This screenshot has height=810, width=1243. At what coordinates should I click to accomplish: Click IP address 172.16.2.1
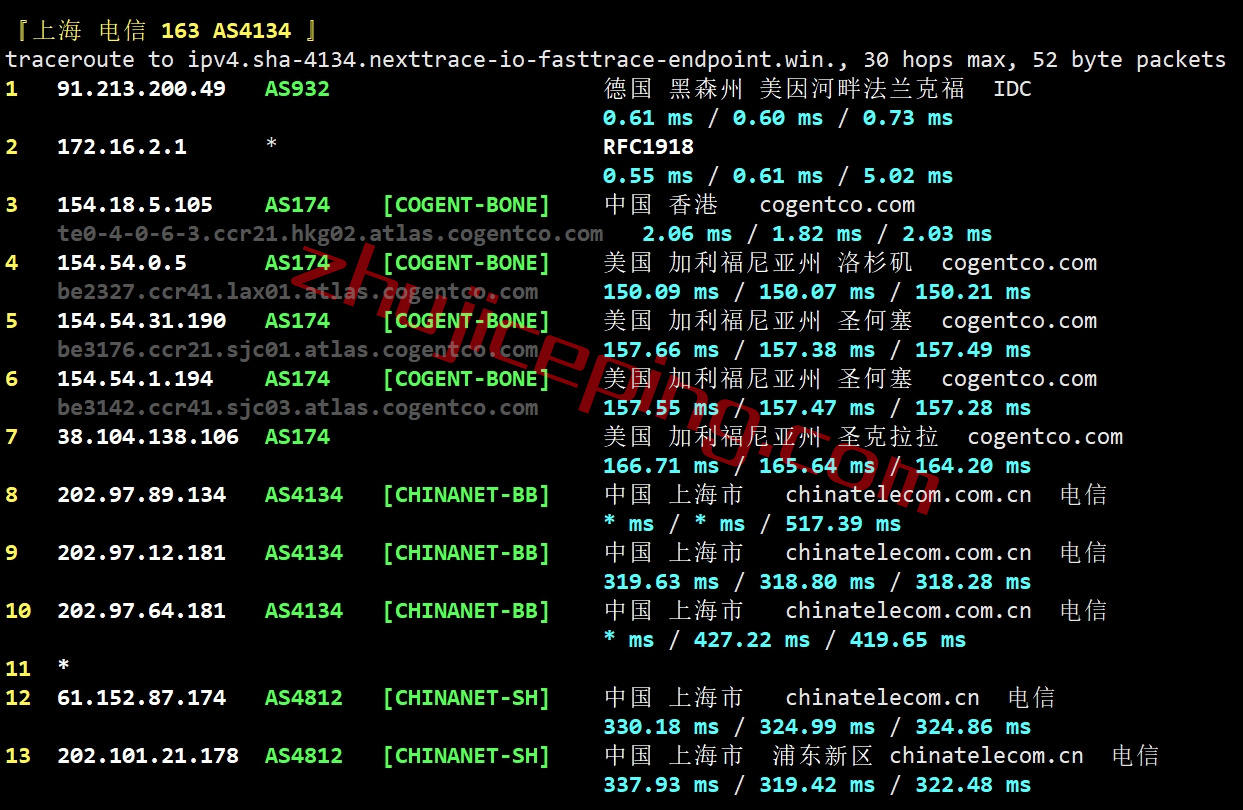122,147
